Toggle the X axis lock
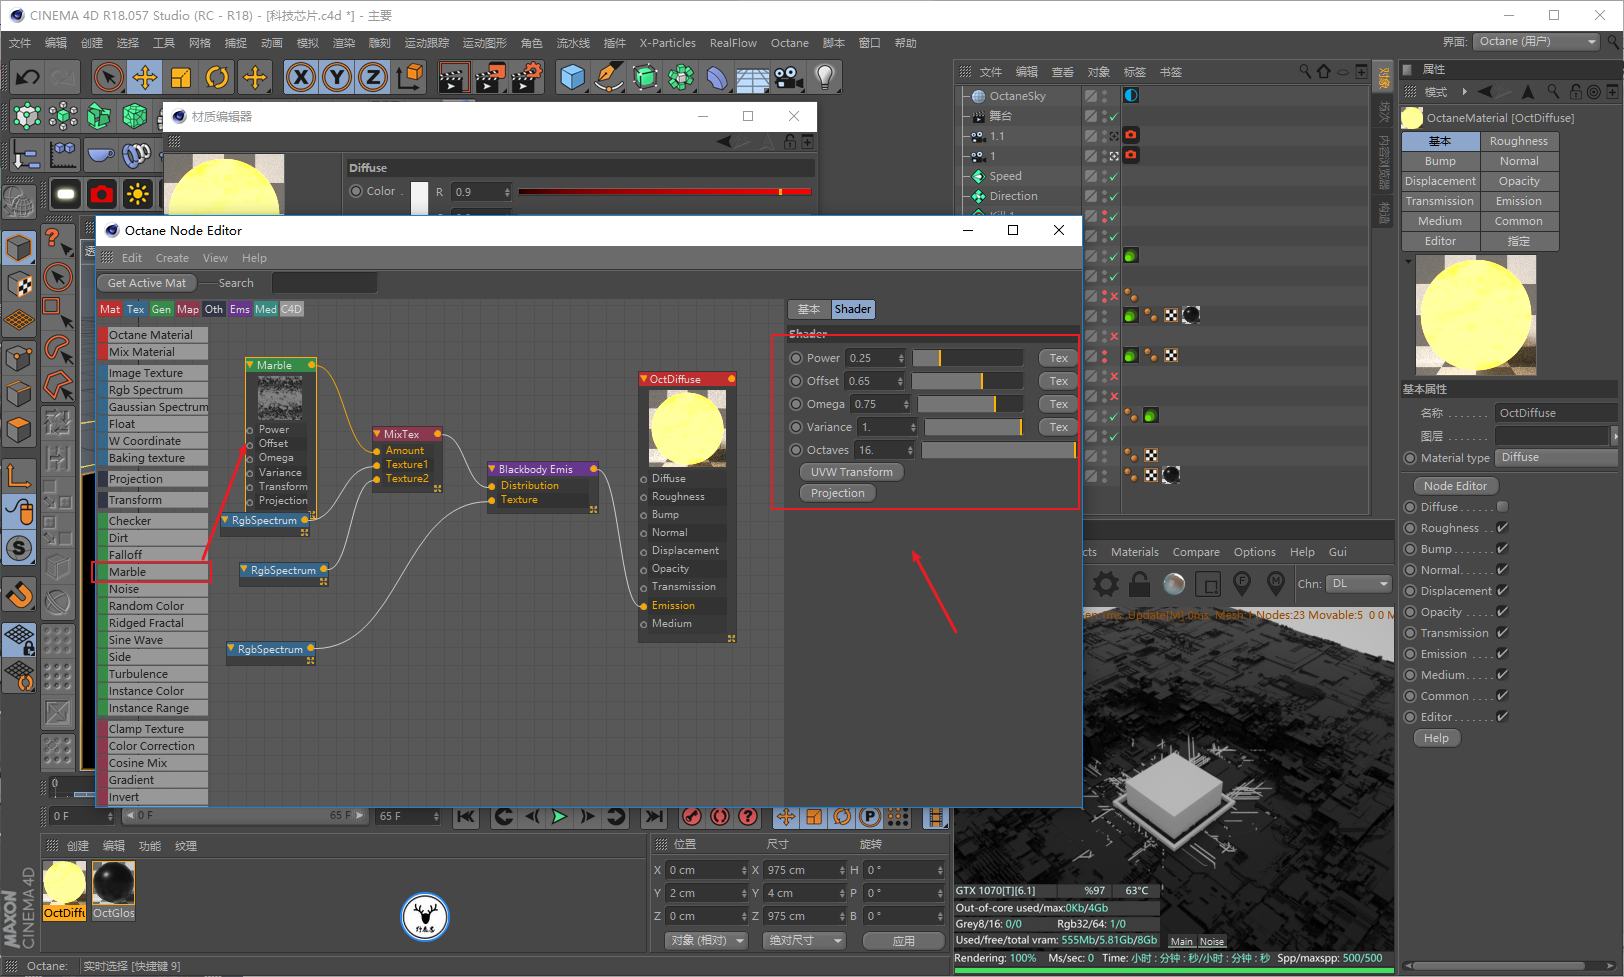 pos(301,77)
